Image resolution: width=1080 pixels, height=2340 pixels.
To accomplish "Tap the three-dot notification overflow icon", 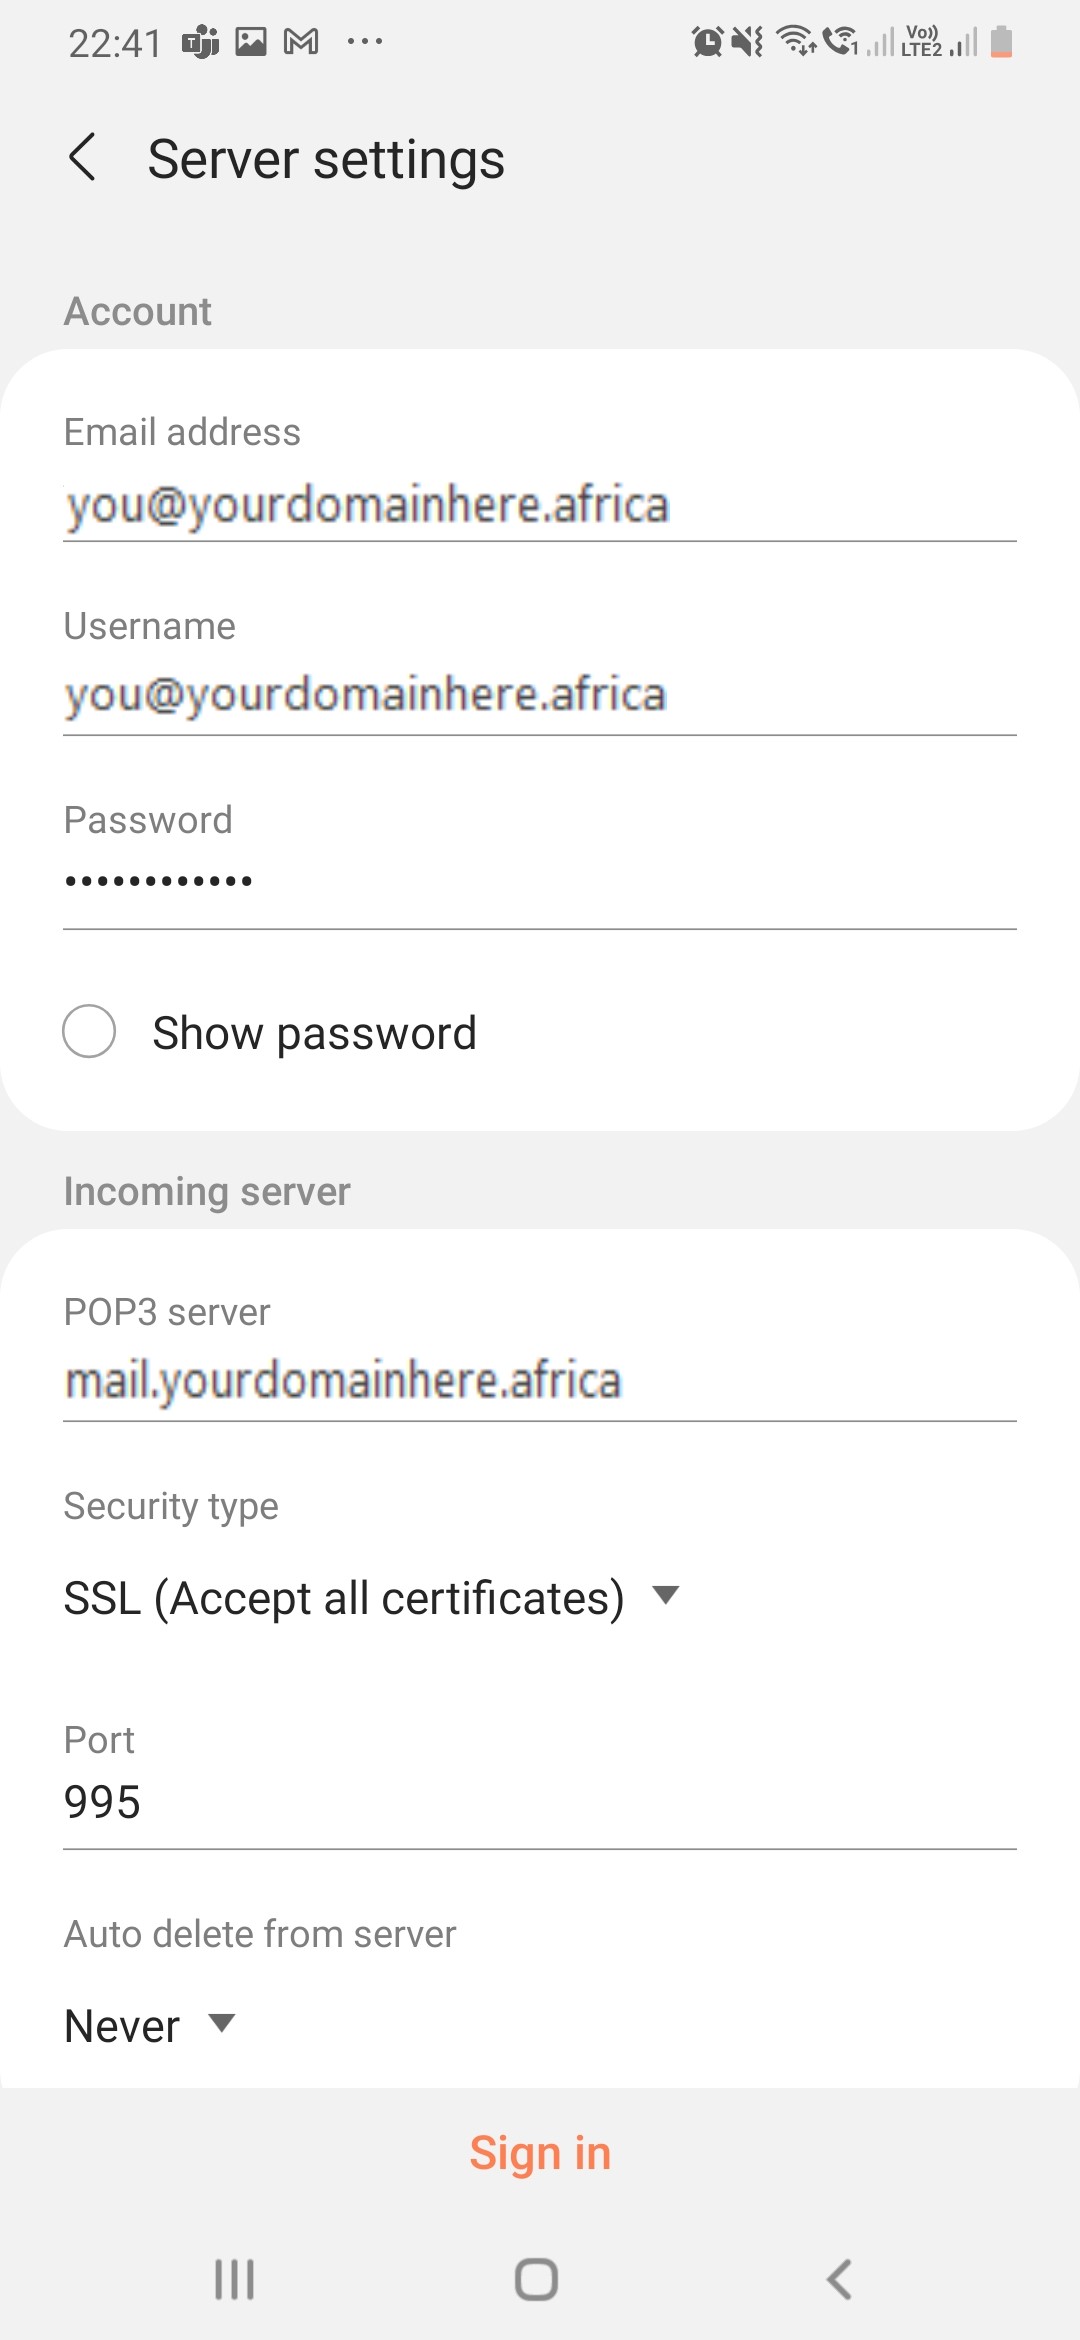I will [x=364, y=42].
